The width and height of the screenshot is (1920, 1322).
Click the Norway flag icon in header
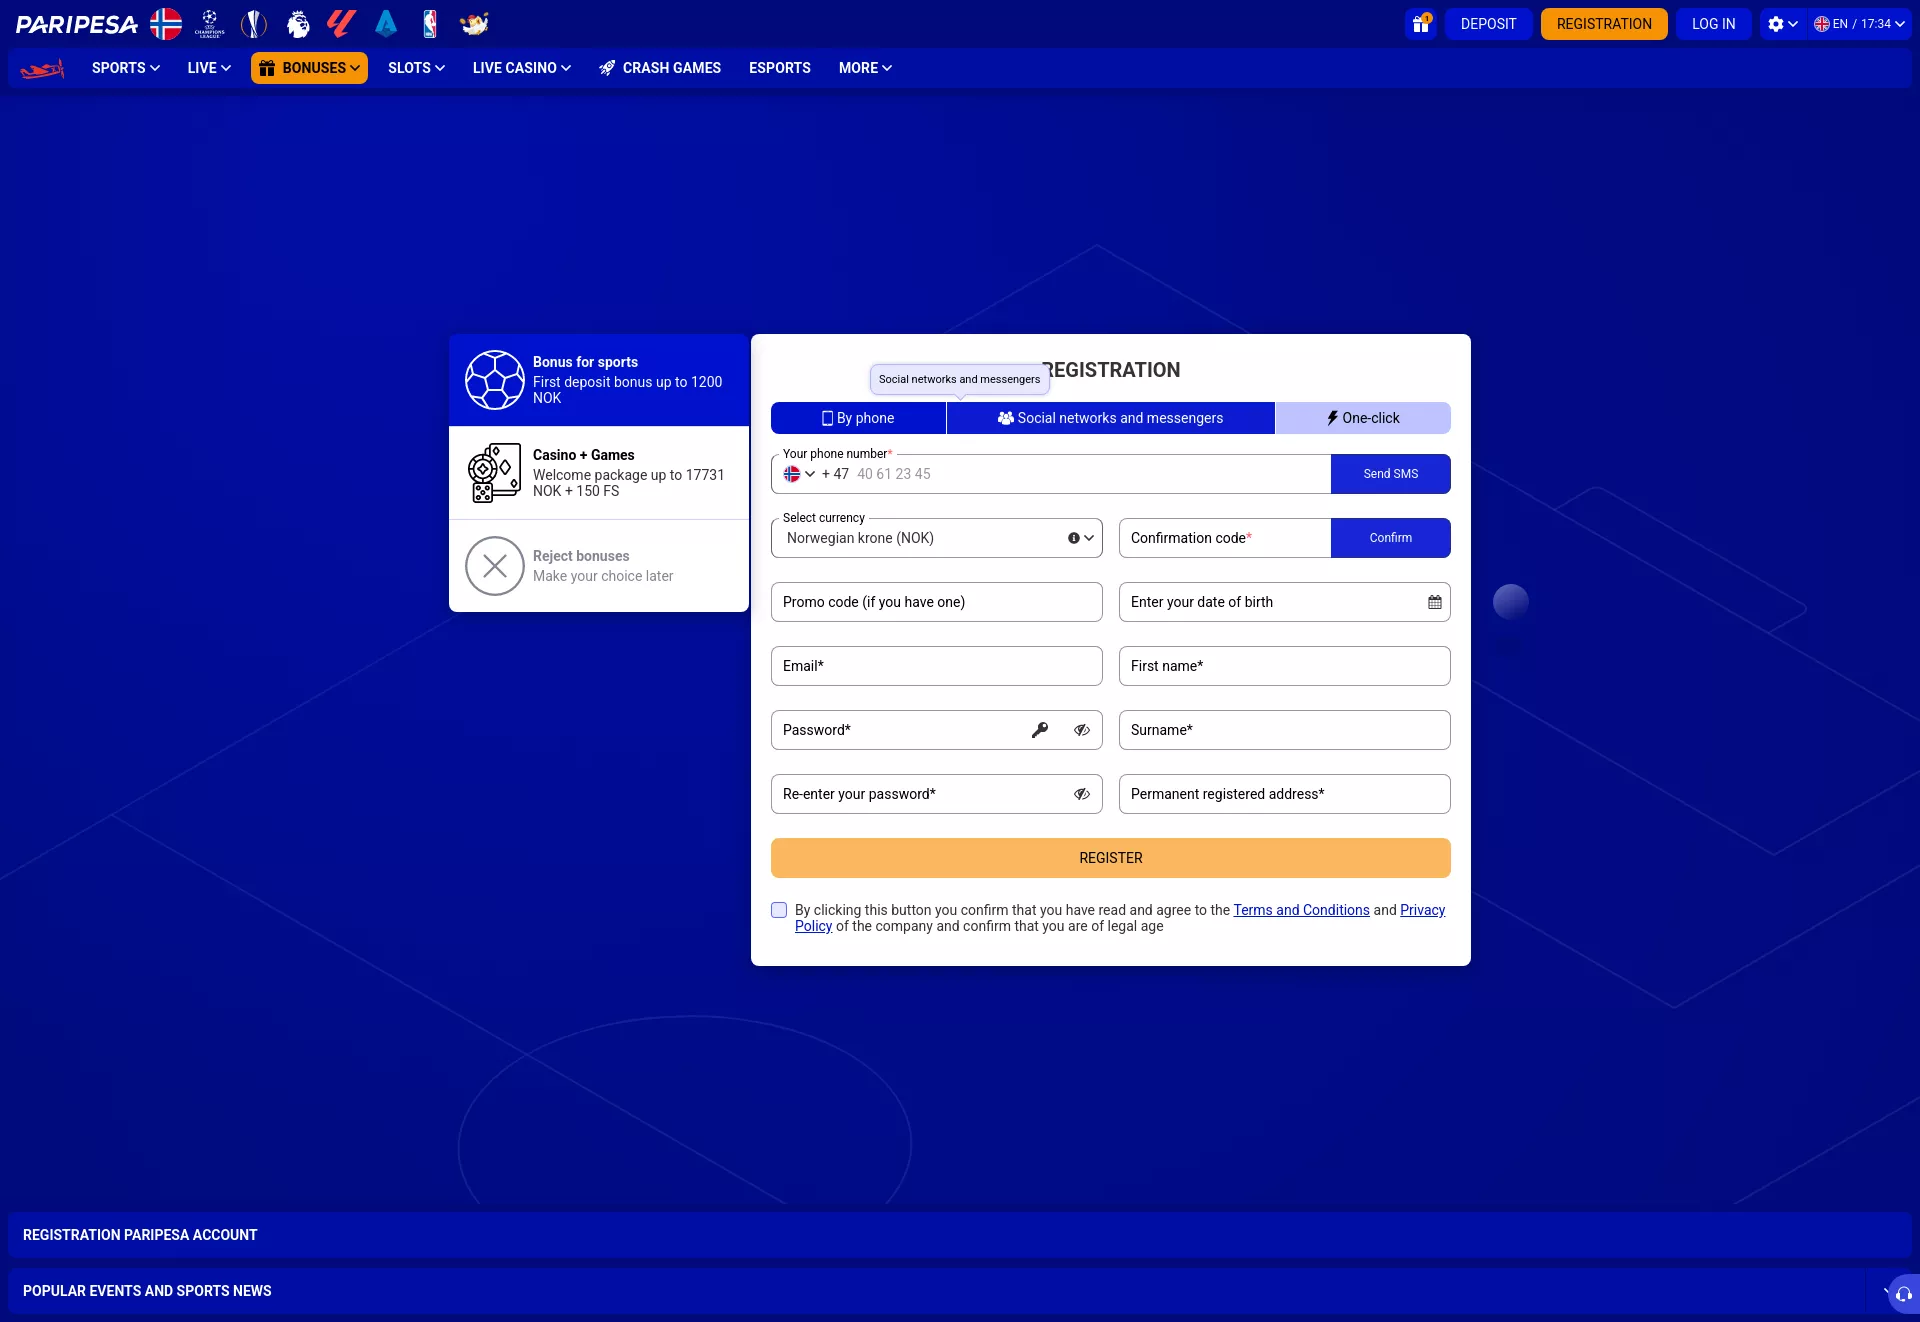pyautogui.click(x=166, y=24)
